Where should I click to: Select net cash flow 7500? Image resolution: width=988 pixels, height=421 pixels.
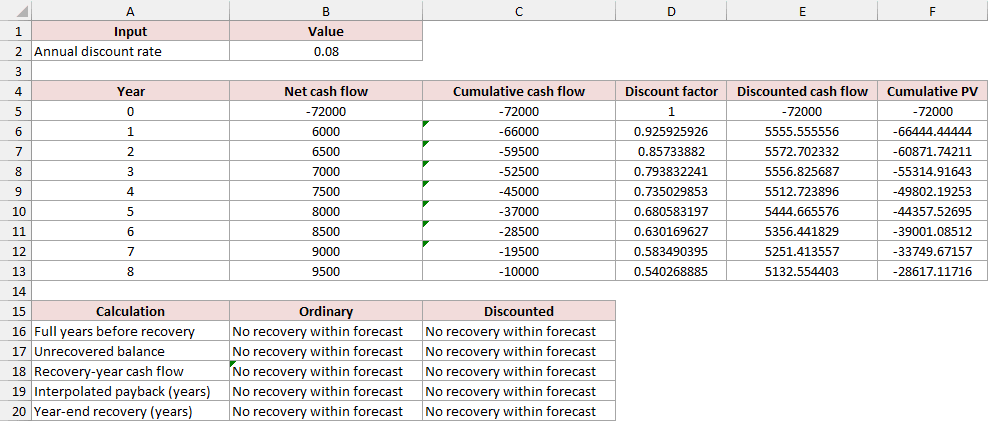[326, 192]
